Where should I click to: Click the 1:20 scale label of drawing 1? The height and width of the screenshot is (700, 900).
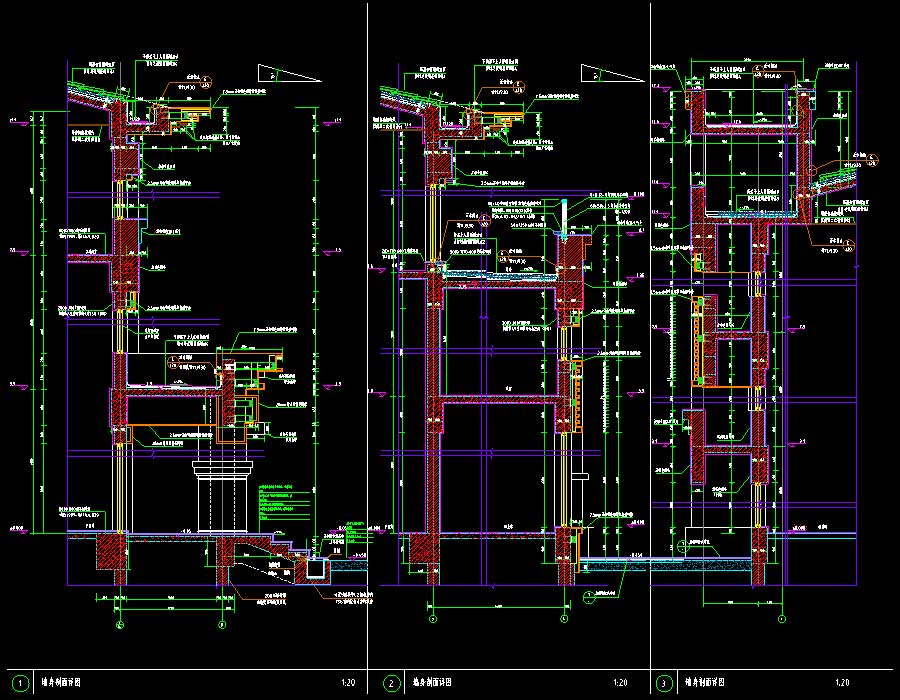[x=348, y=683]
